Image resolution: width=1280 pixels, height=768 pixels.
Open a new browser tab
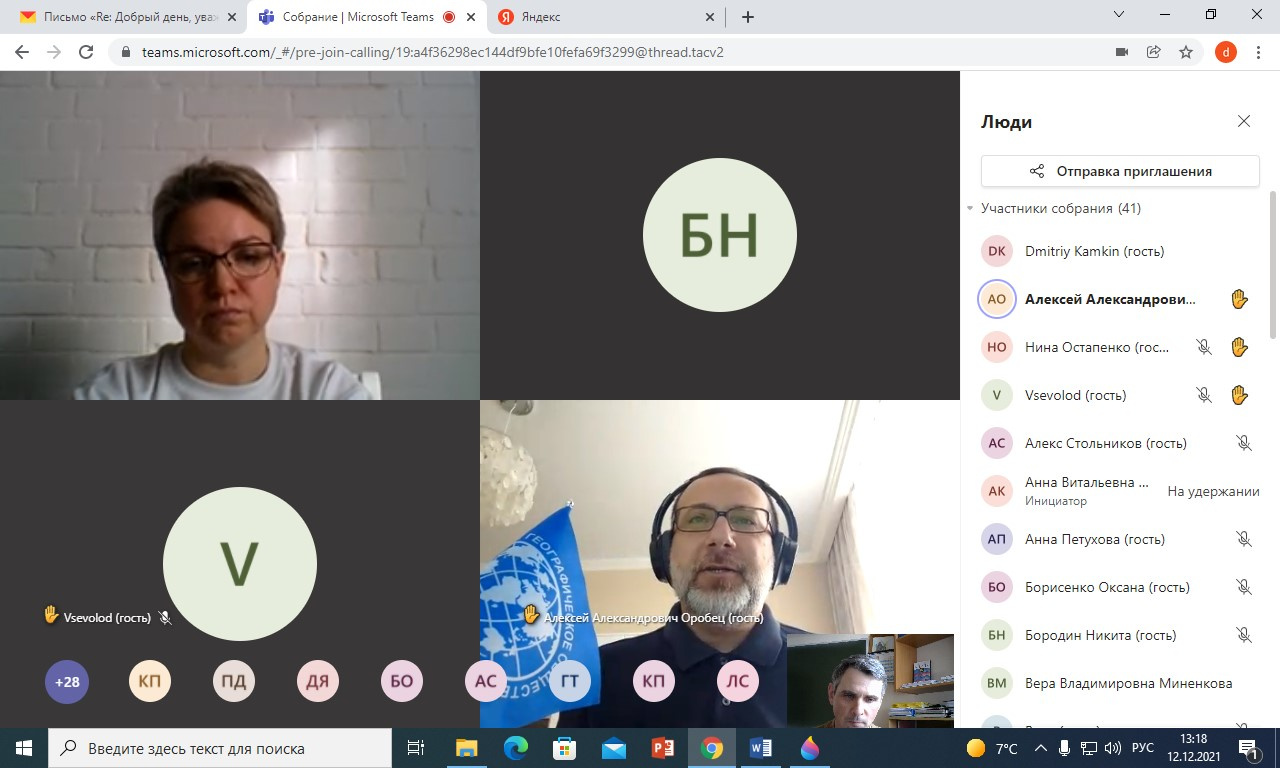pyautogui.click(x=747, y=17)
